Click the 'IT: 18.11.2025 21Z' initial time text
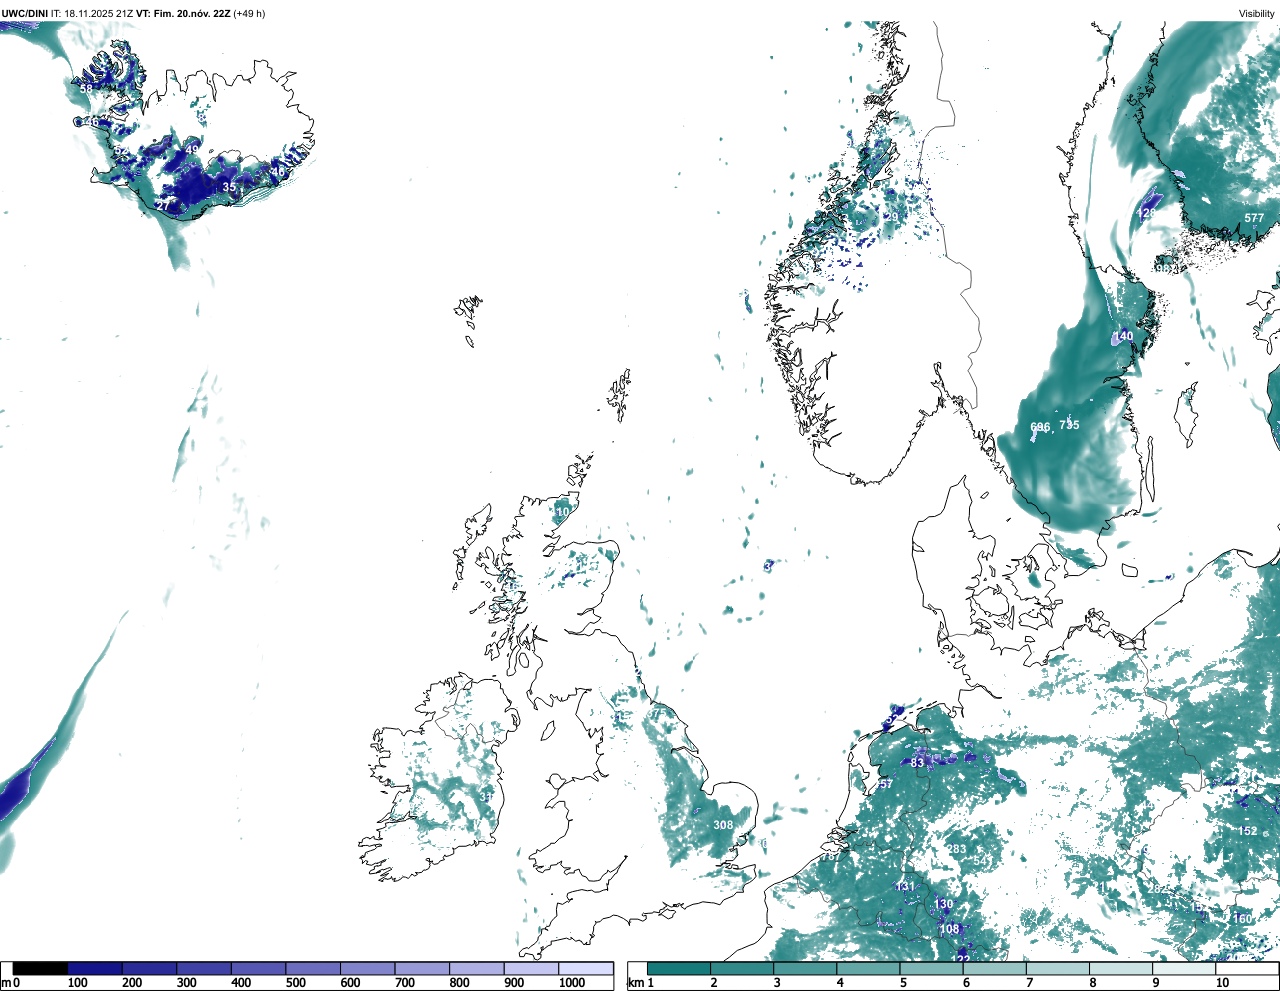 [x=92, y=14]
